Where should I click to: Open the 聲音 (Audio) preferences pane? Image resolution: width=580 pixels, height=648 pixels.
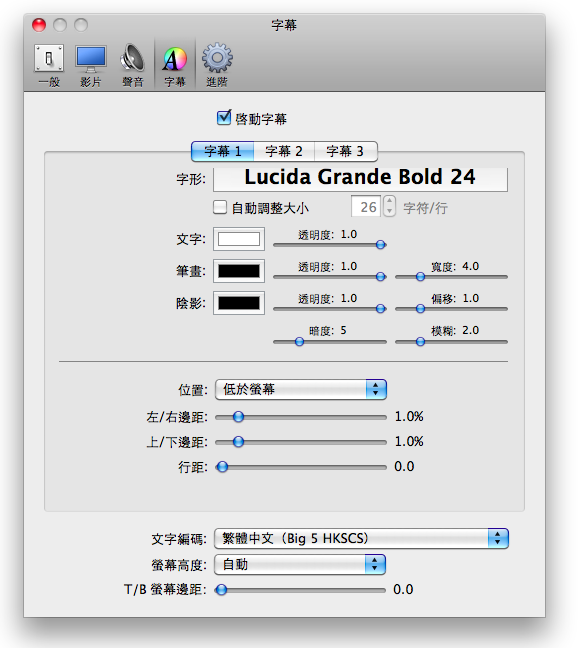coord(132,65)
